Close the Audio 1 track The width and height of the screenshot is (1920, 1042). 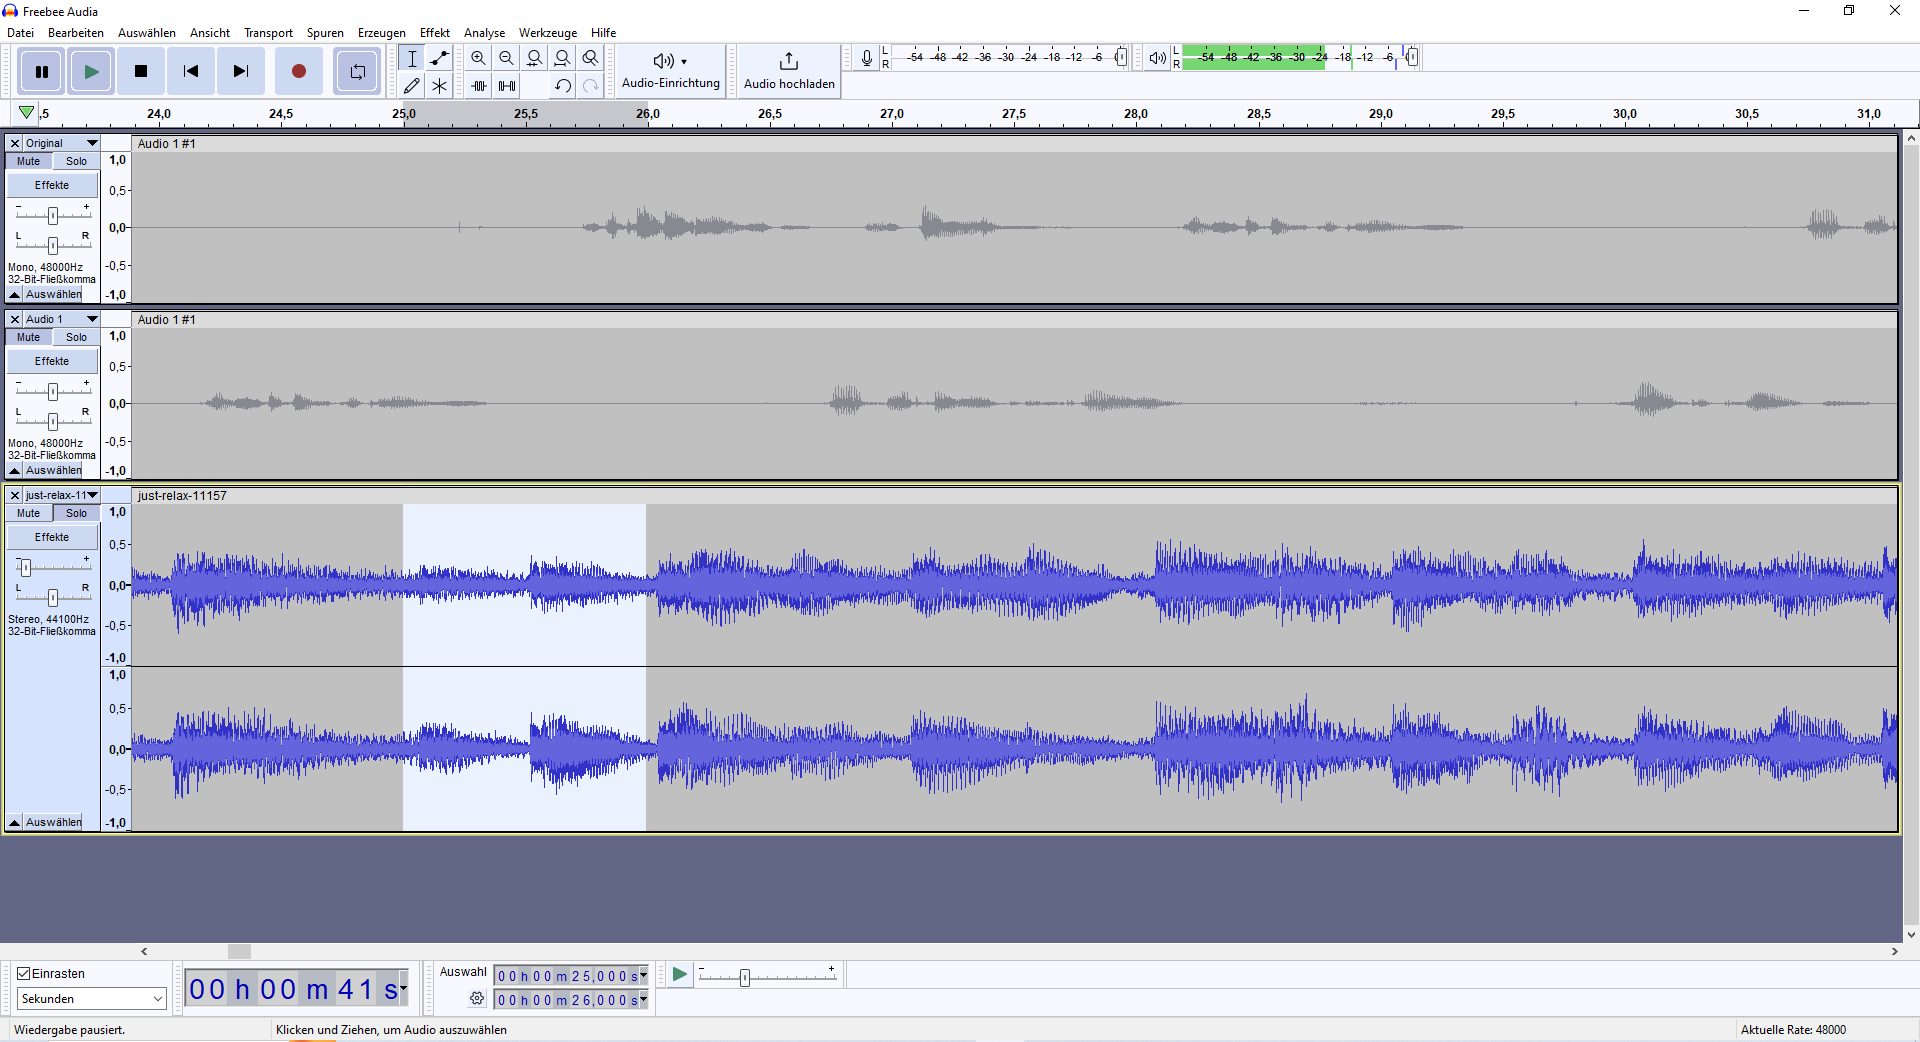pyautogui.click(x=15, y=319)
